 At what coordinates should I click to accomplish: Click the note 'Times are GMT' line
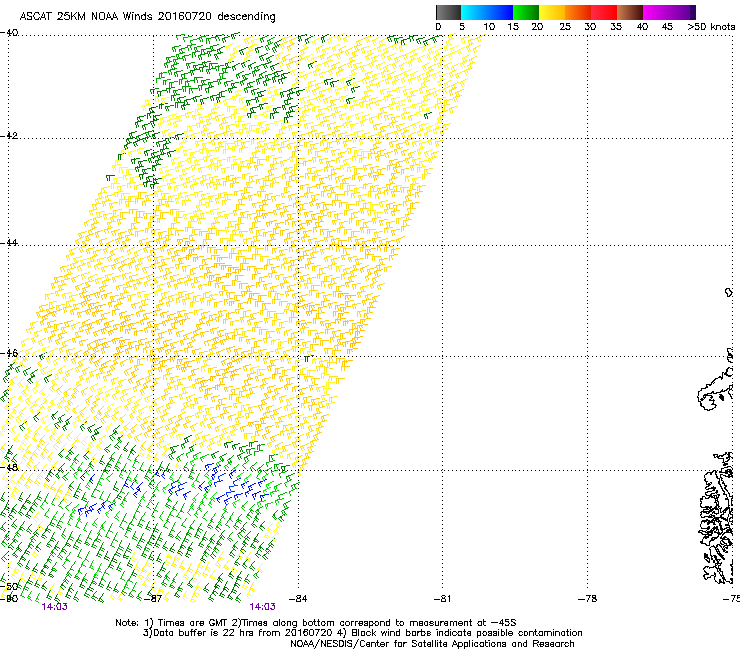click(x=316, y=623)
